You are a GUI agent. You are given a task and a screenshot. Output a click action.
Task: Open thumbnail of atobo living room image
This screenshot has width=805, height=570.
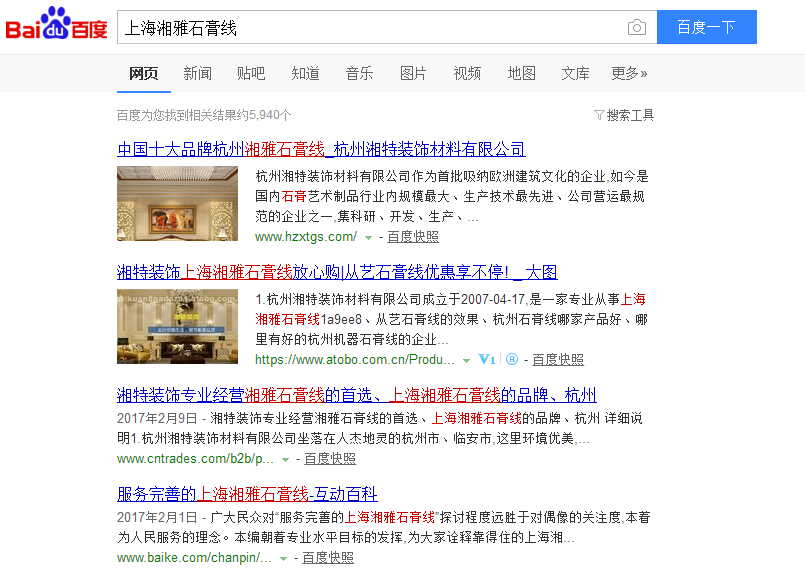177,327
